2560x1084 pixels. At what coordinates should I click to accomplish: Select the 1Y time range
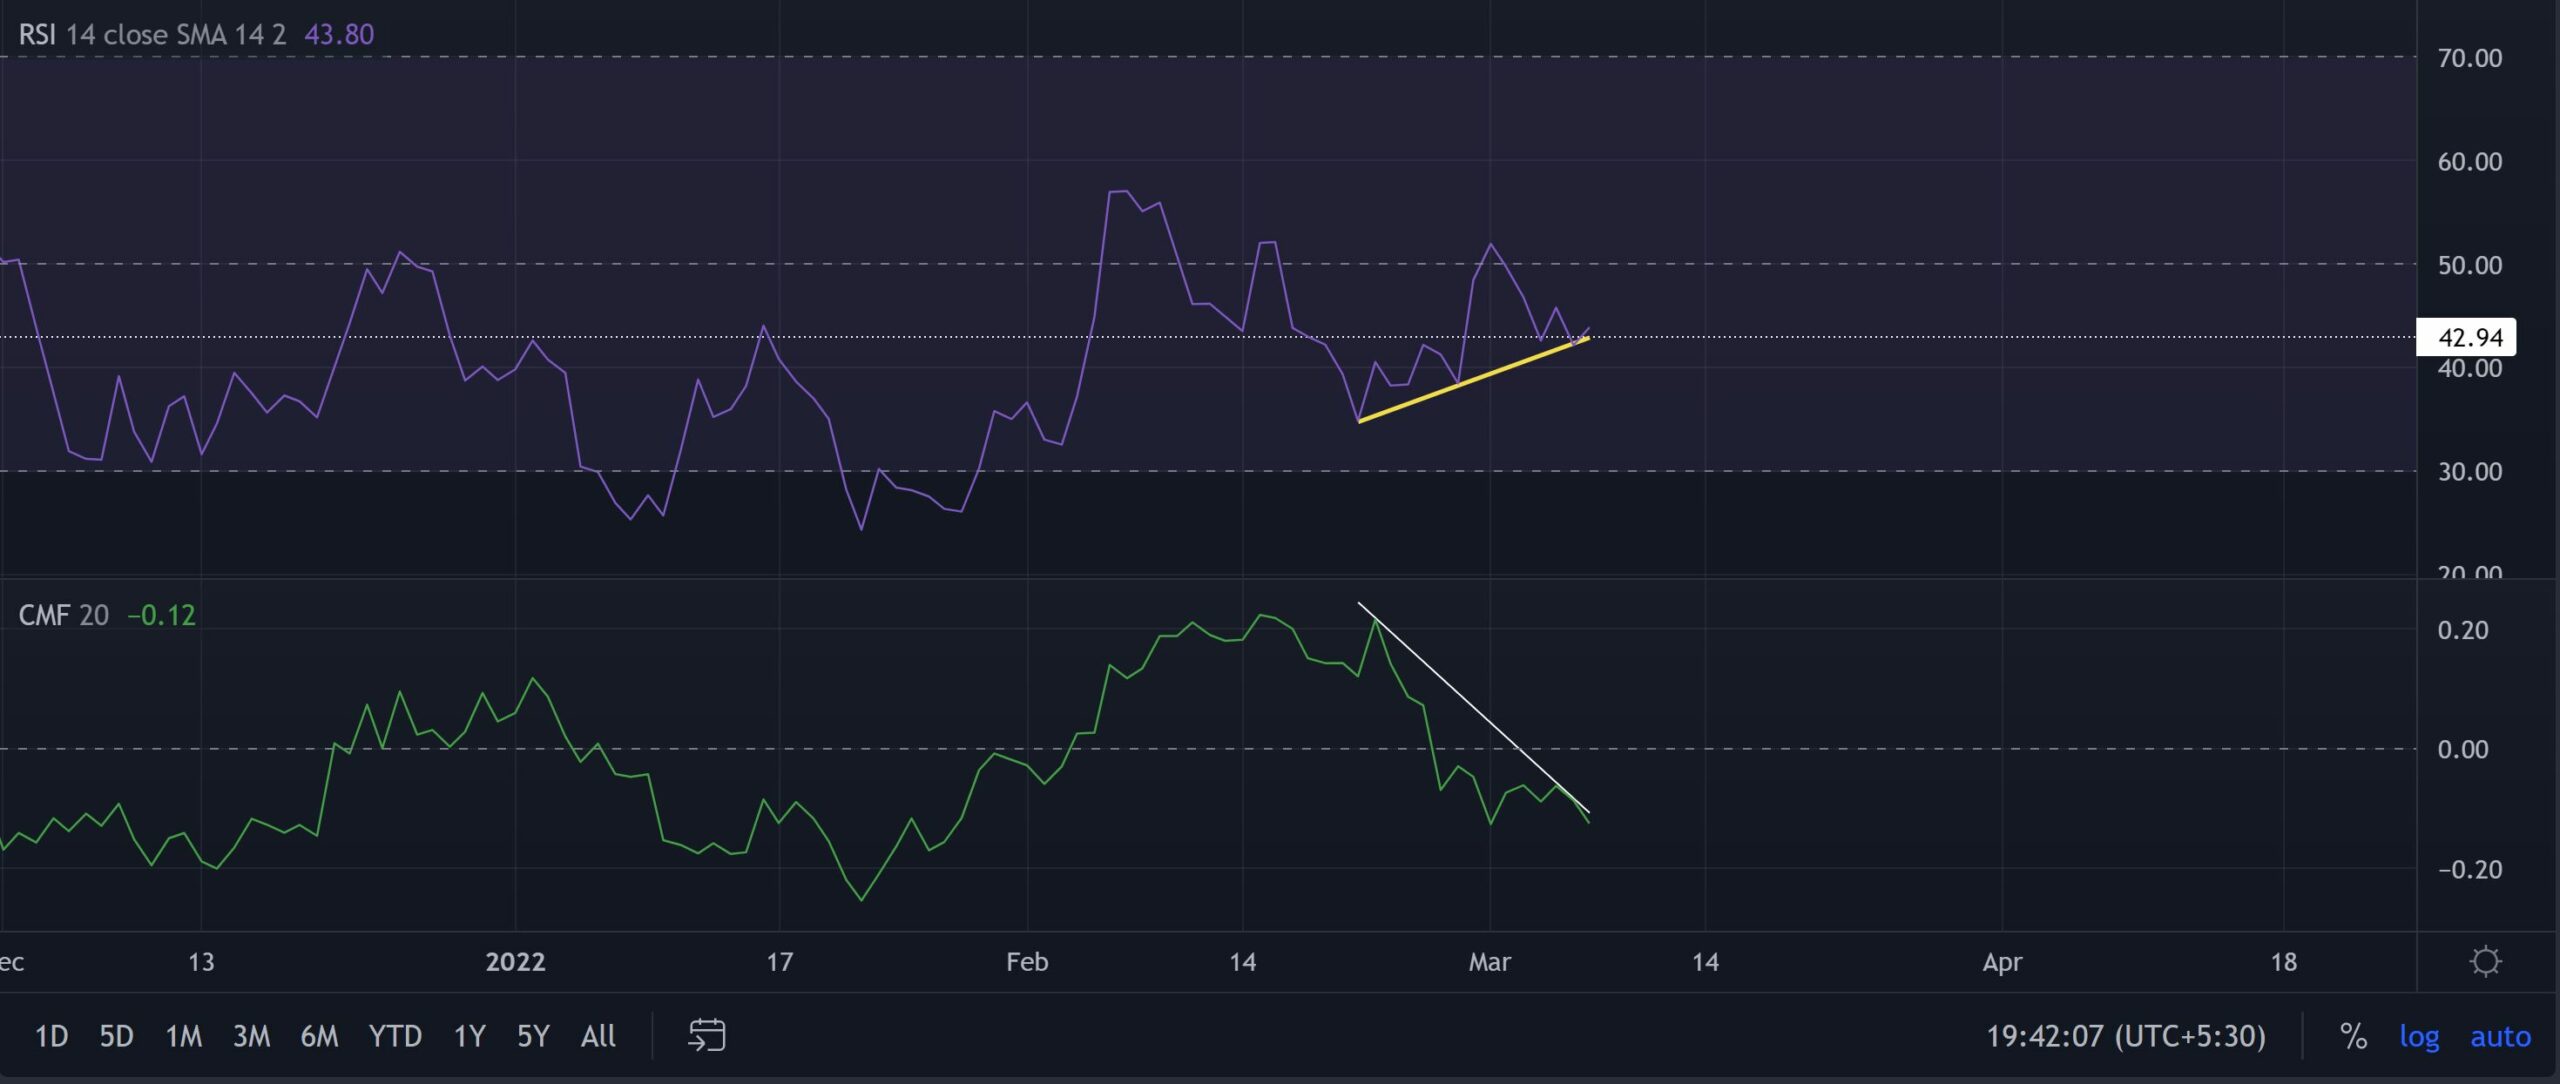tap(469, 1036)
